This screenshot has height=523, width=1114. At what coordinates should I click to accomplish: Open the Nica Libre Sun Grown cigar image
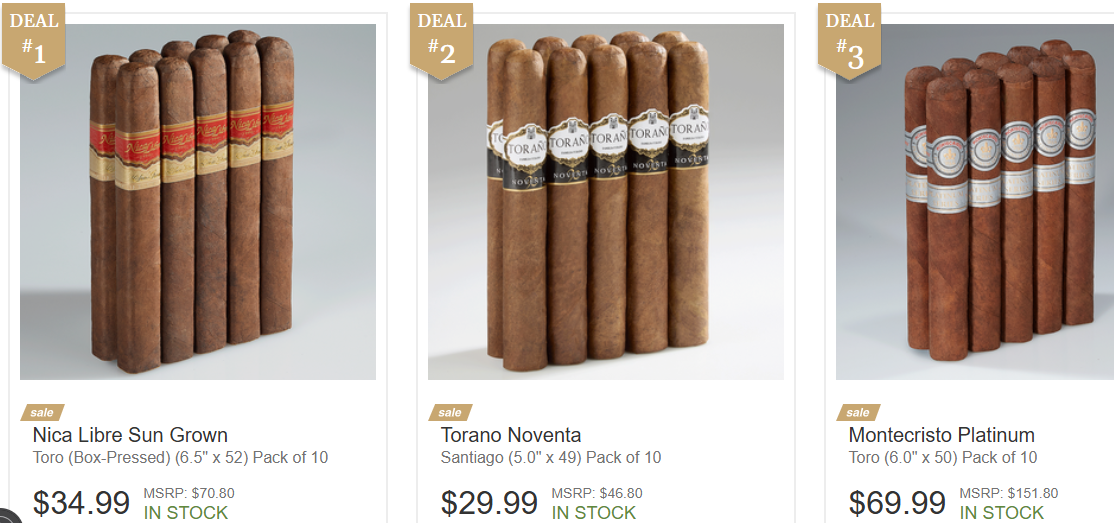(x=198, y=202)
